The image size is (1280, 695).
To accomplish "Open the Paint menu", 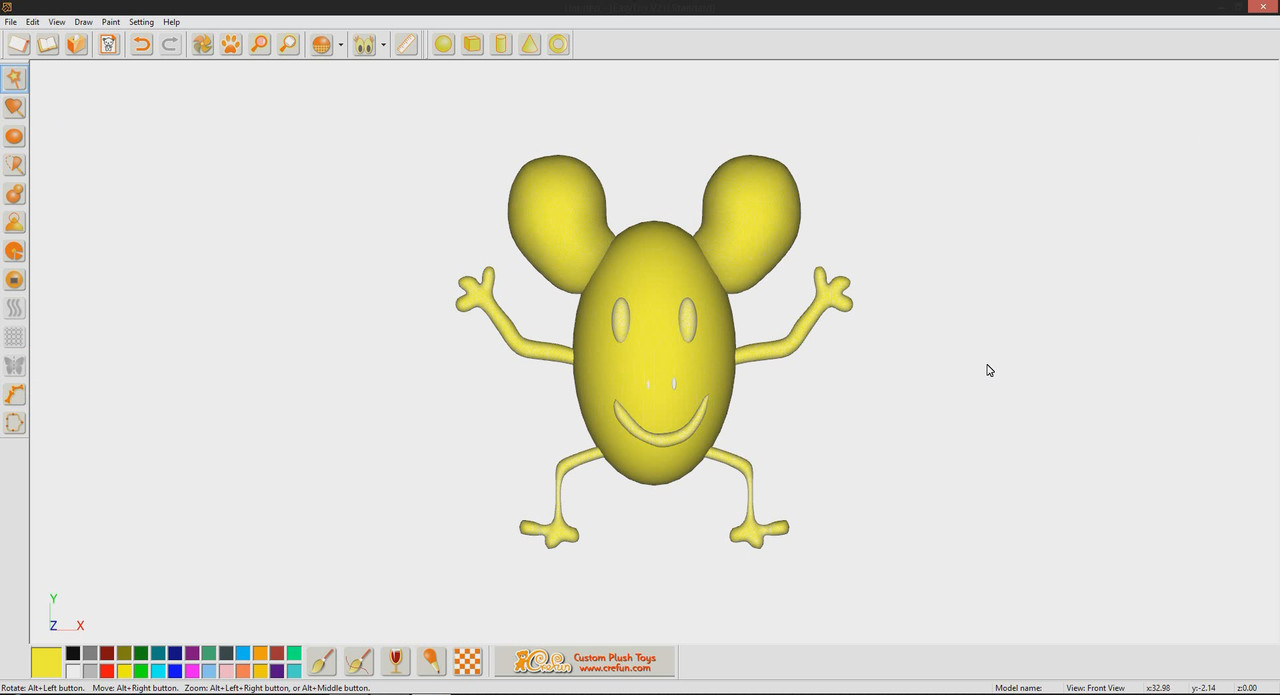I will [111, 22].
